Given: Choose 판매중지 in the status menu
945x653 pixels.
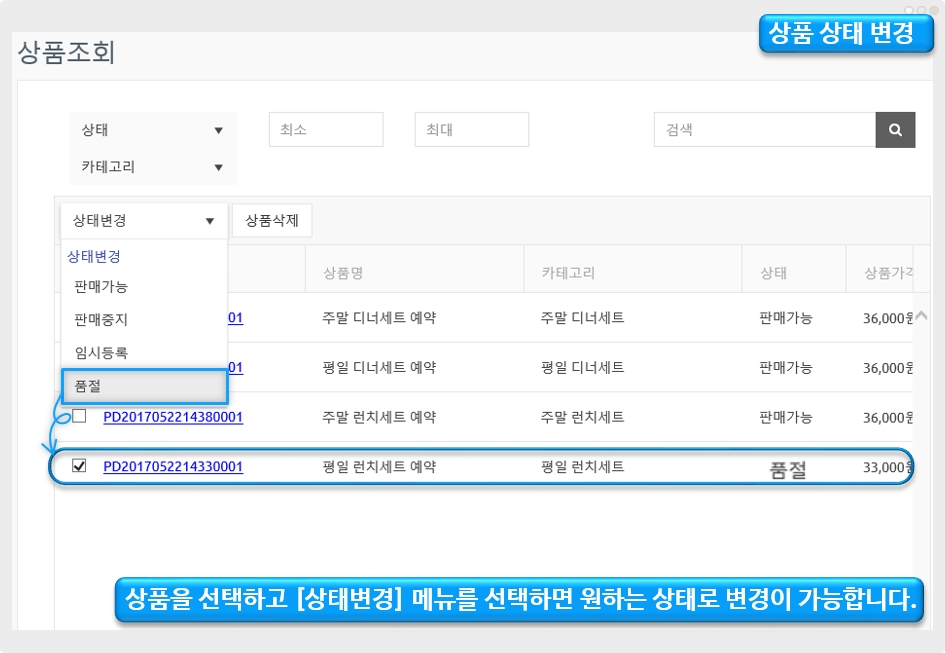Looking at the screenshot, I should (101, 320).
